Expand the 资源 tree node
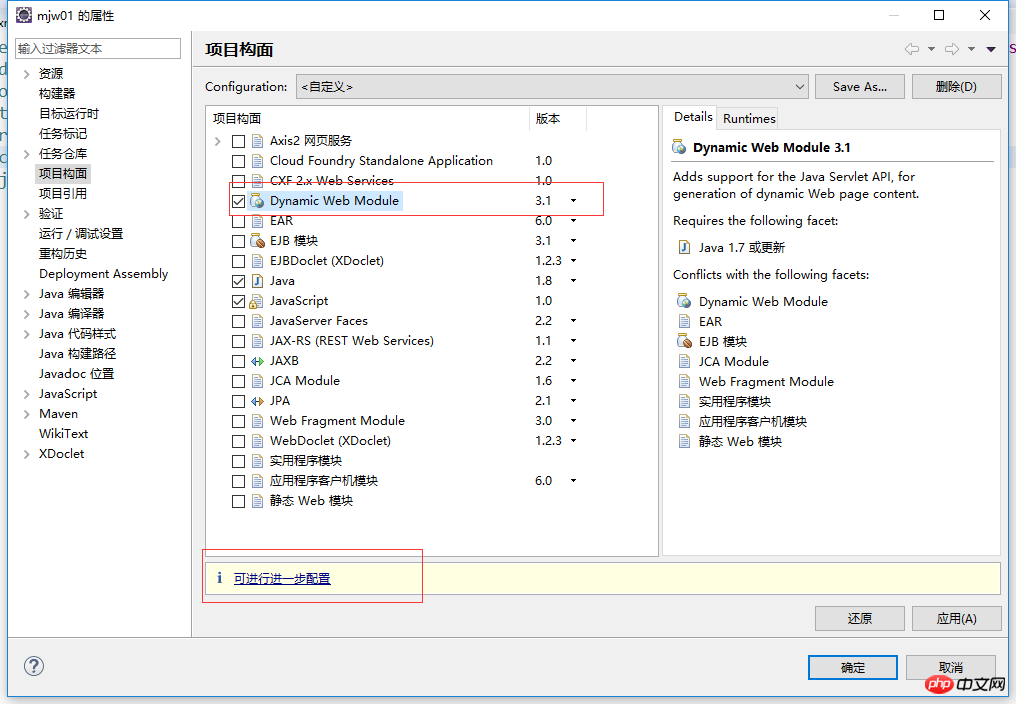This screenshot has height=704, width=1016. click(27, 74)
